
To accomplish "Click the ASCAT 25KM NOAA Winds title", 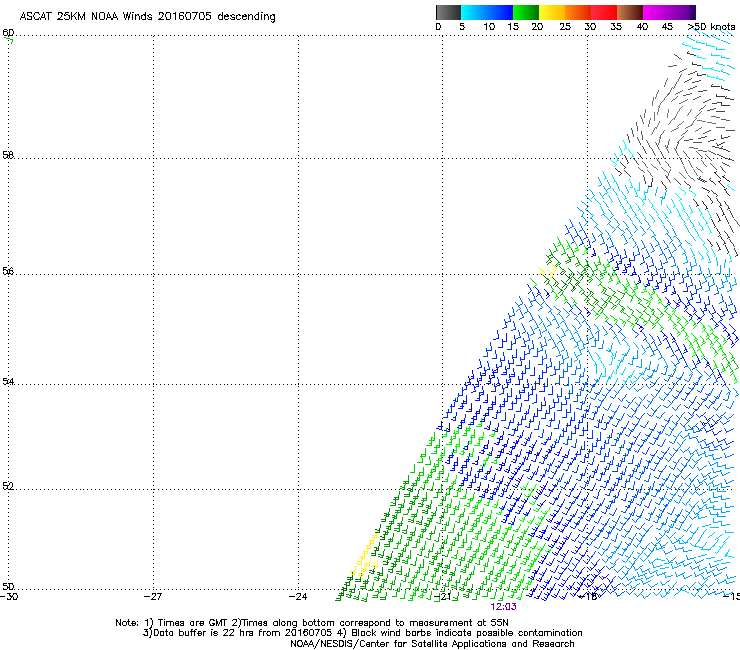I will click(x=147, y=16).
